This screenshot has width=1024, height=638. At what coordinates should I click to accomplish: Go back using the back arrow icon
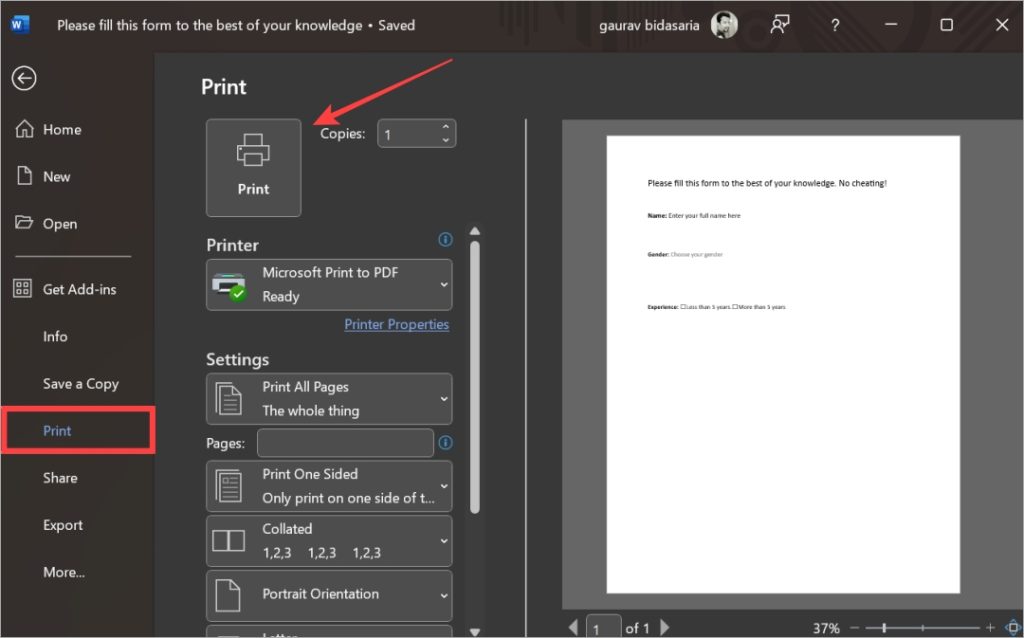pyautogui.click(x=24, y=78)
